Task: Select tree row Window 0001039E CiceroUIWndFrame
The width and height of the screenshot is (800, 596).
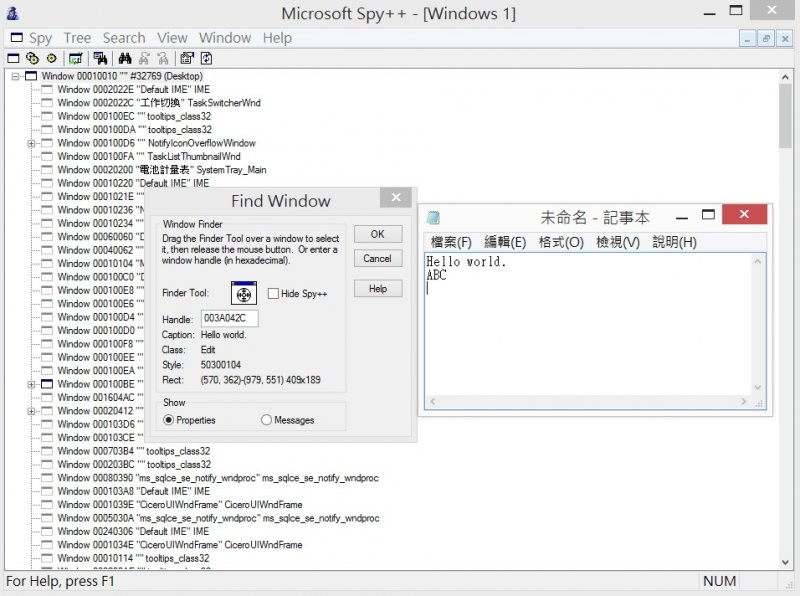Action: click(x=180, y=505)
